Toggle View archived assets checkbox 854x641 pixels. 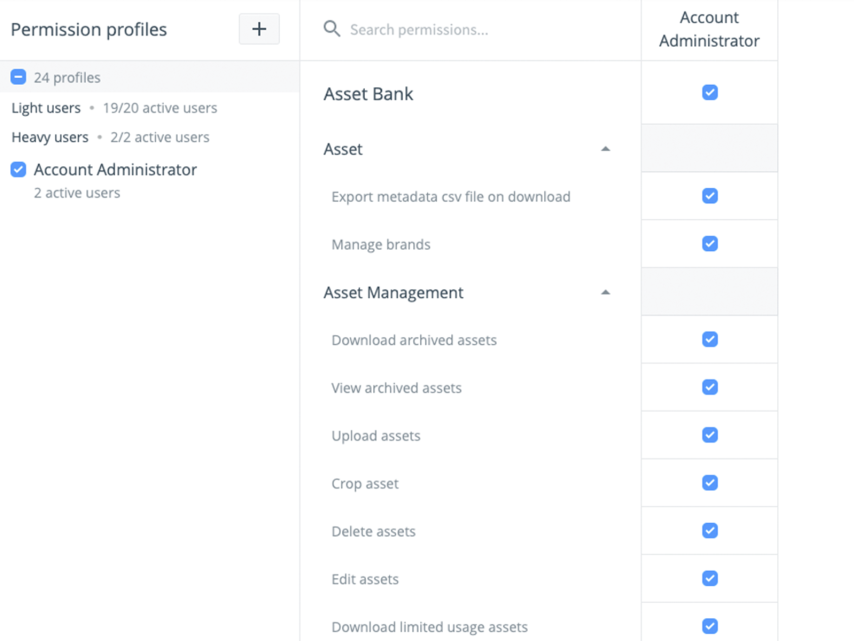[x=710, y=387]
